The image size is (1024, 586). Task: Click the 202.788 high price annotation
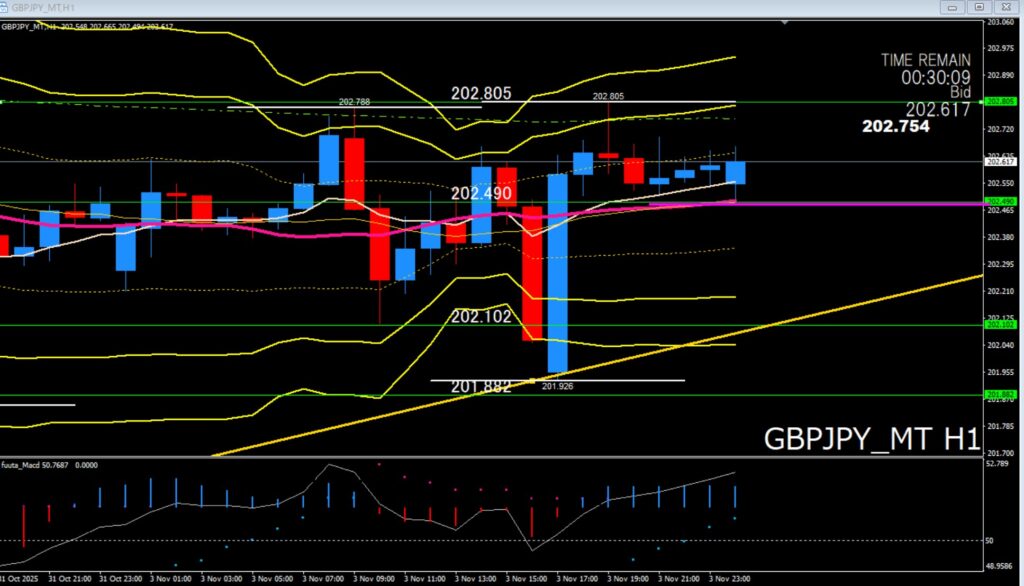click(354, 102)
